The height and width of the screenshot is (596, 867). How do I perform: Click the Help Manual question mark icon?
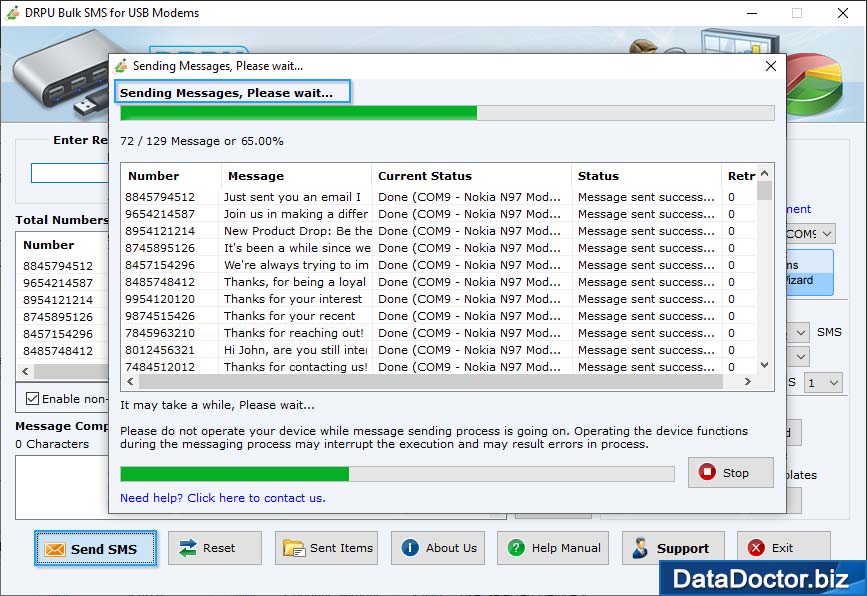[516, 548]
